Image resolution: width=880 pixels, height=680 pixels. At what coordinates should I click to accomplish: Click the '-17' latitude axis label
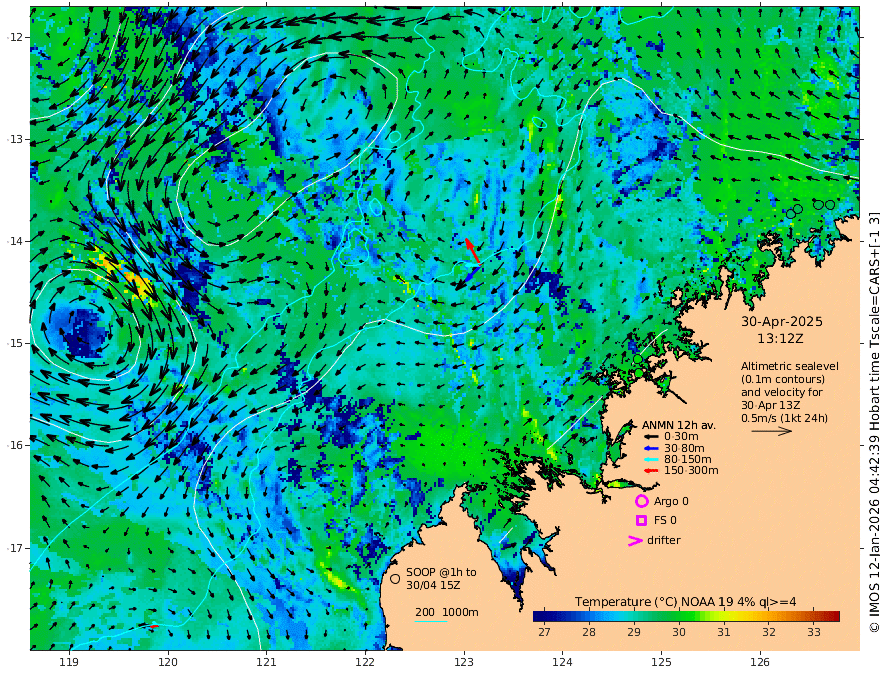pos(15,548)
